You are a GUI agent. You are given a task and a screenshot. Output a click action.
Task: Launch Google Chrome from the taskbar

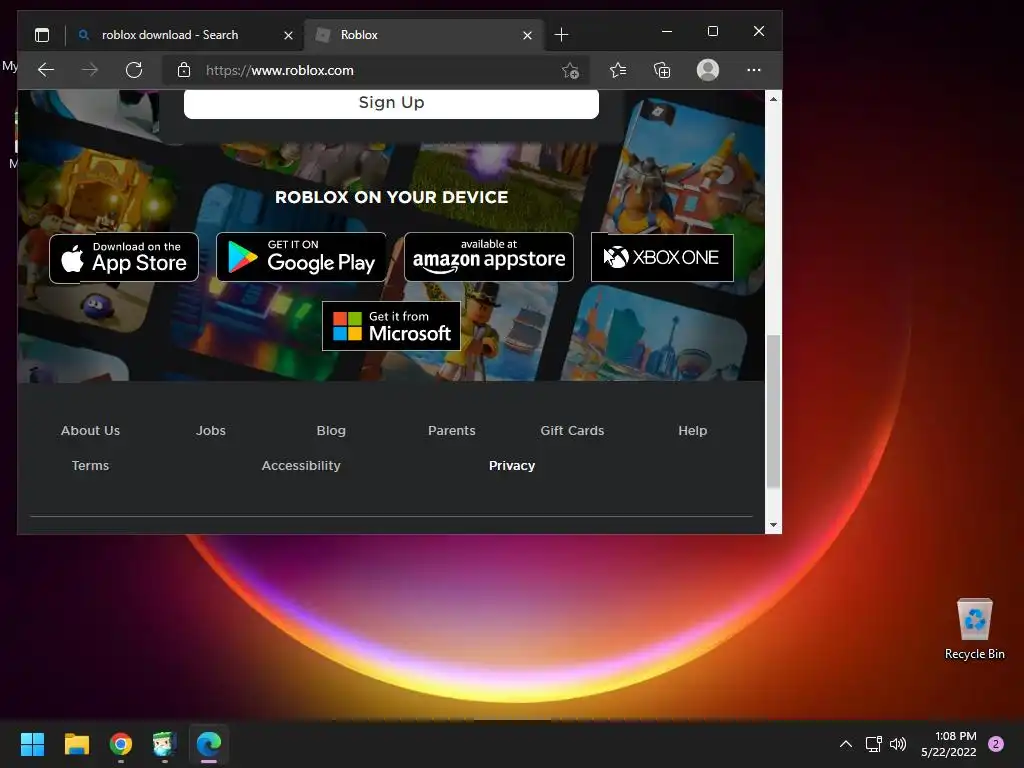(121, 744)
